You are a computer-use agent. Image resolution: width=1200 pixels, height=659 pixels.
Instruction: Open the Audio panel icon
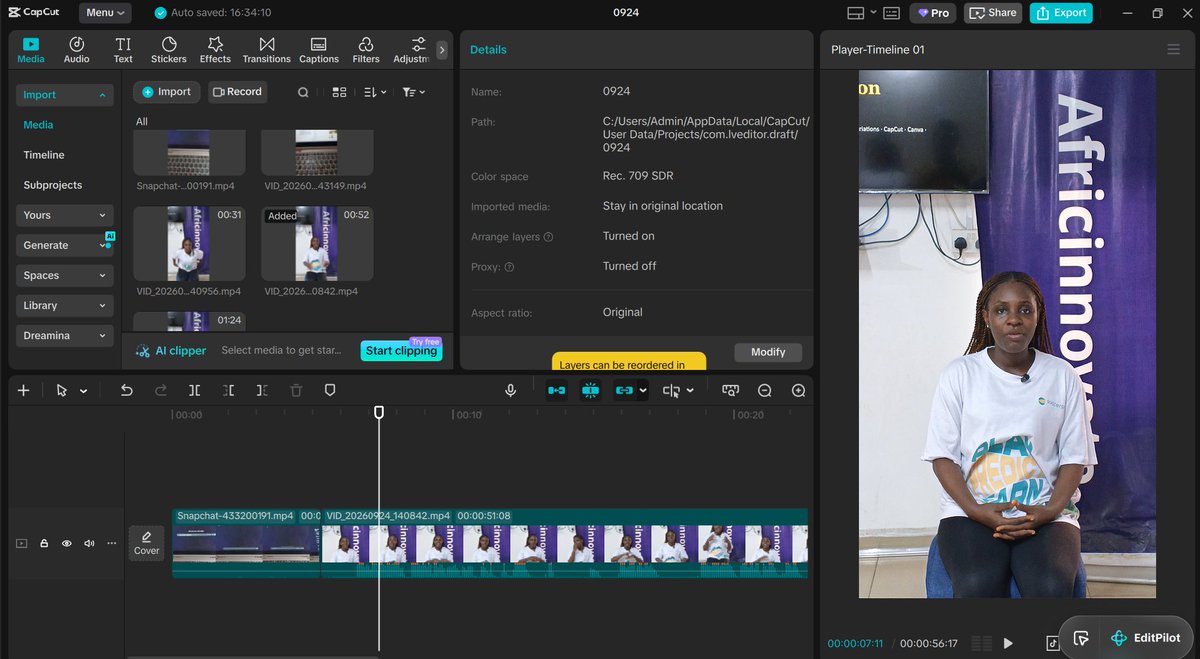77,50
